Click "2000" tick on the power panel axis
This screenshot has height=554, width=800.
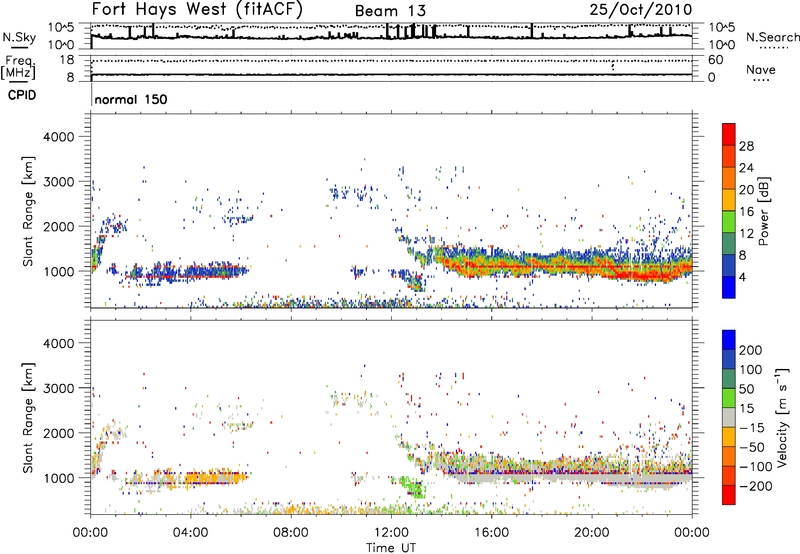click(59, 226)
